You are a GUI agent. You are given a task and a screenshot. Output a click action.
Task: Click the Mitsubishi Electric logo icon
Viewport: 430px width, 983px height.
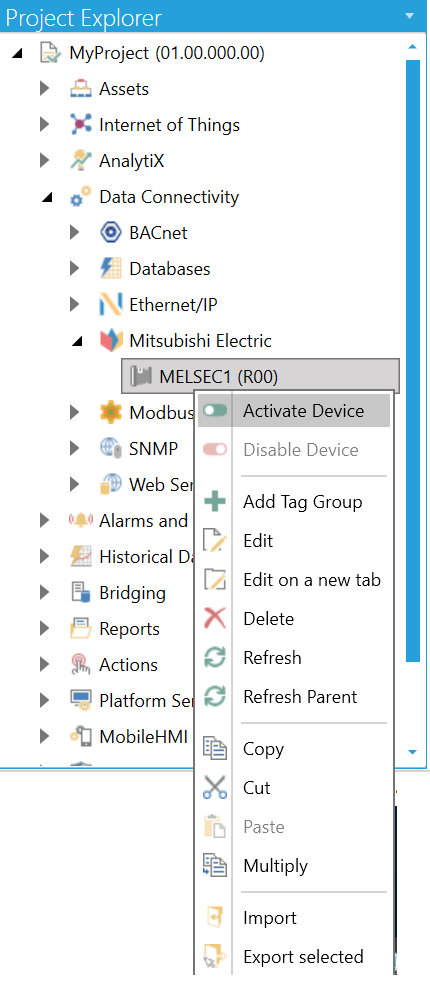111,342
